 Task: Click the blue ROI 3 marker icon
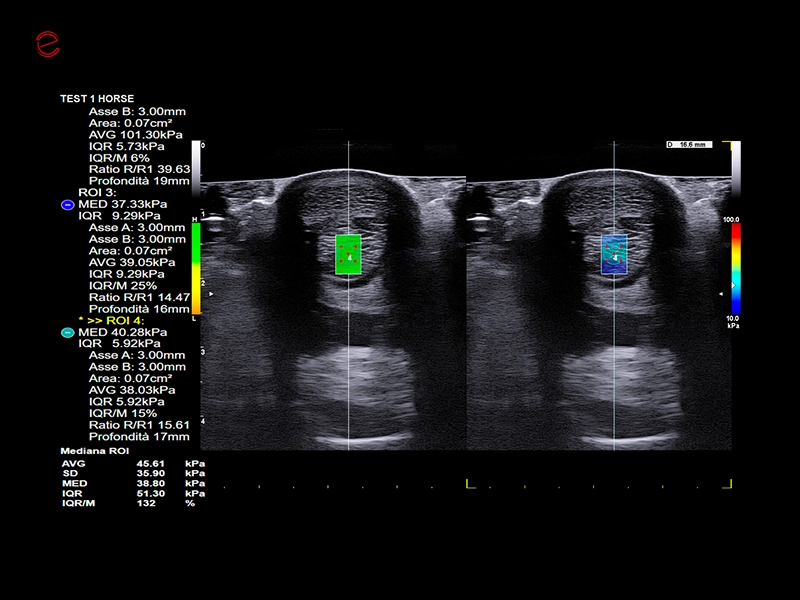pyautogui.click(x=67, y=204)
